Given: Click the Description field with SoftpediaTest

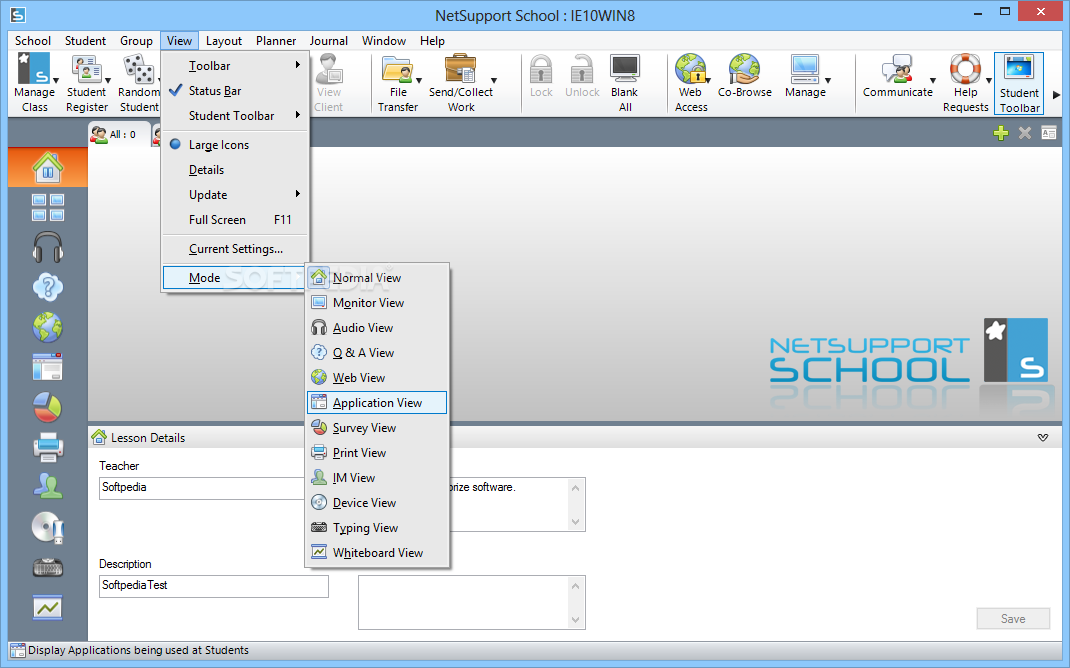Looking at the screenshot, I should [x=214, y=586].
